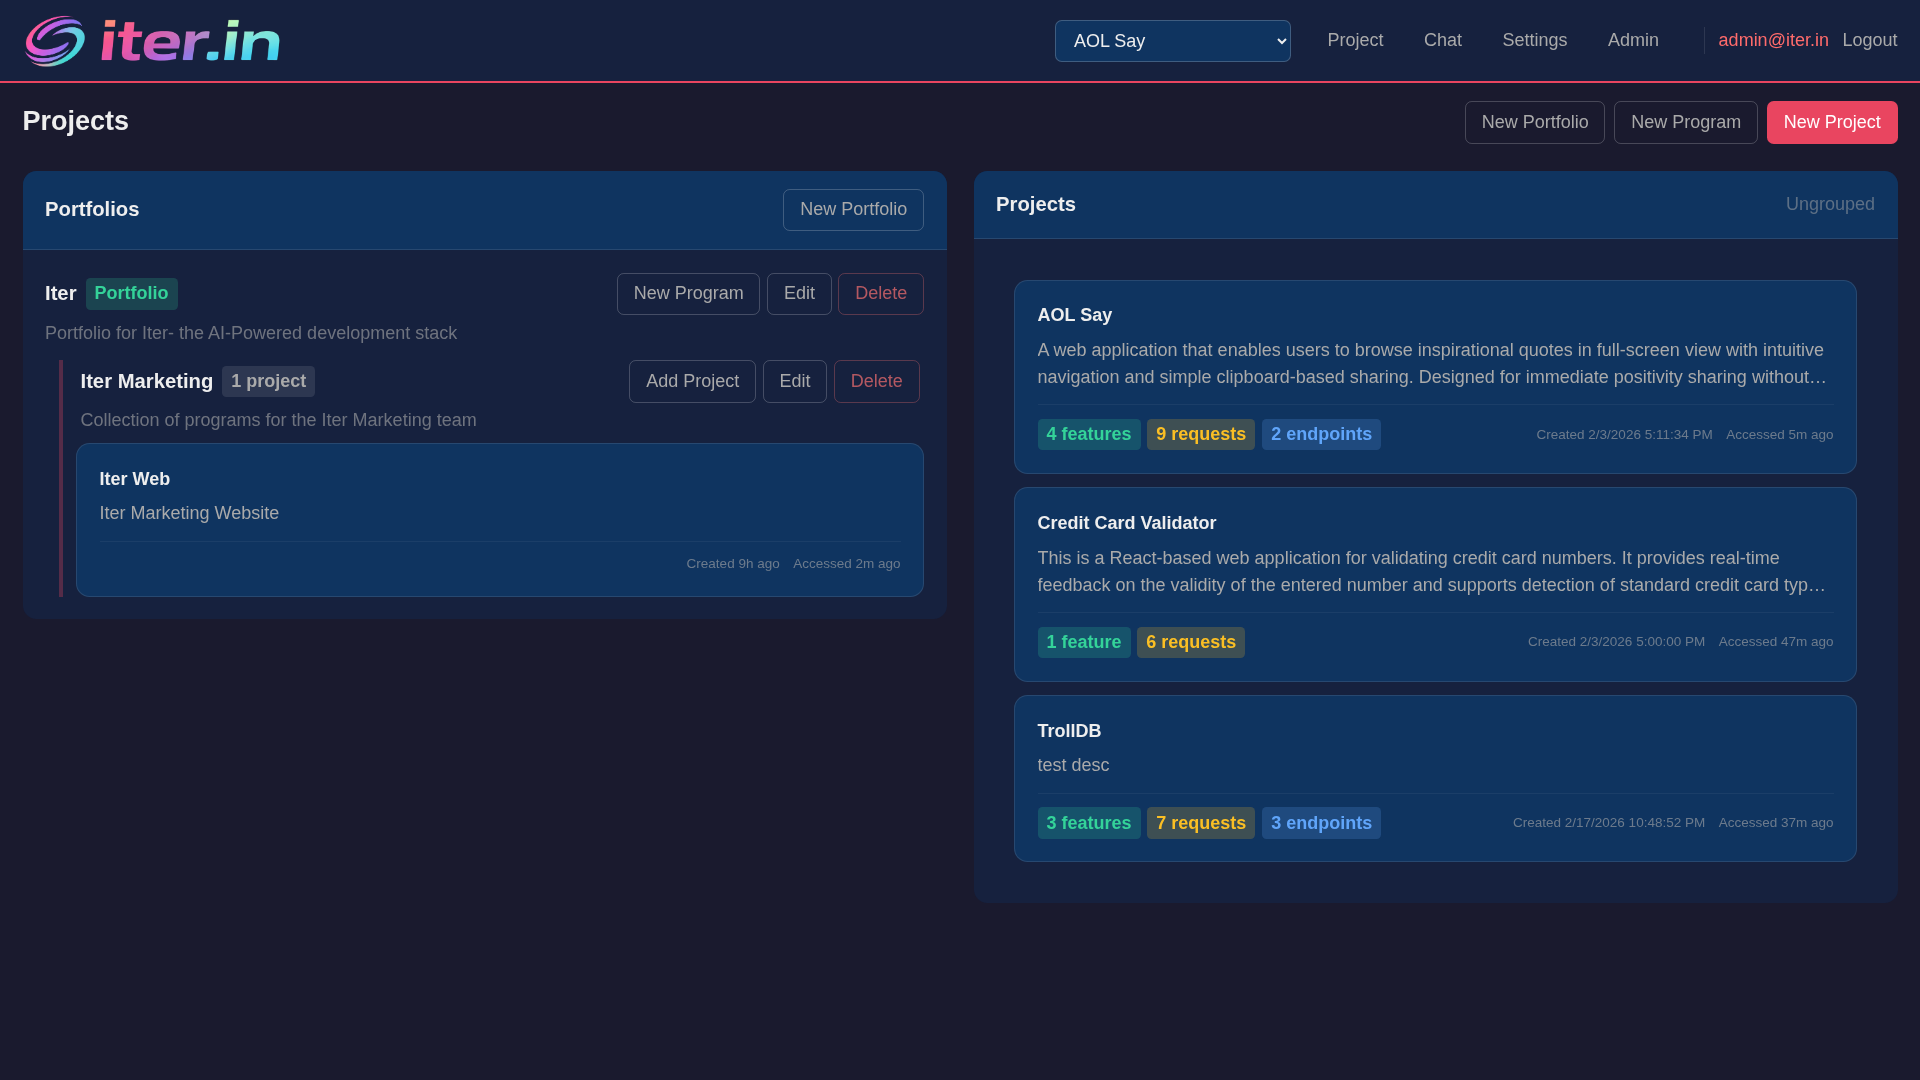Select the '1 project' counter on Iter Marketing
Image resolution: width=1920 pixels, height=1080 pixels.
pyautogui.click(x=268, y=381)
